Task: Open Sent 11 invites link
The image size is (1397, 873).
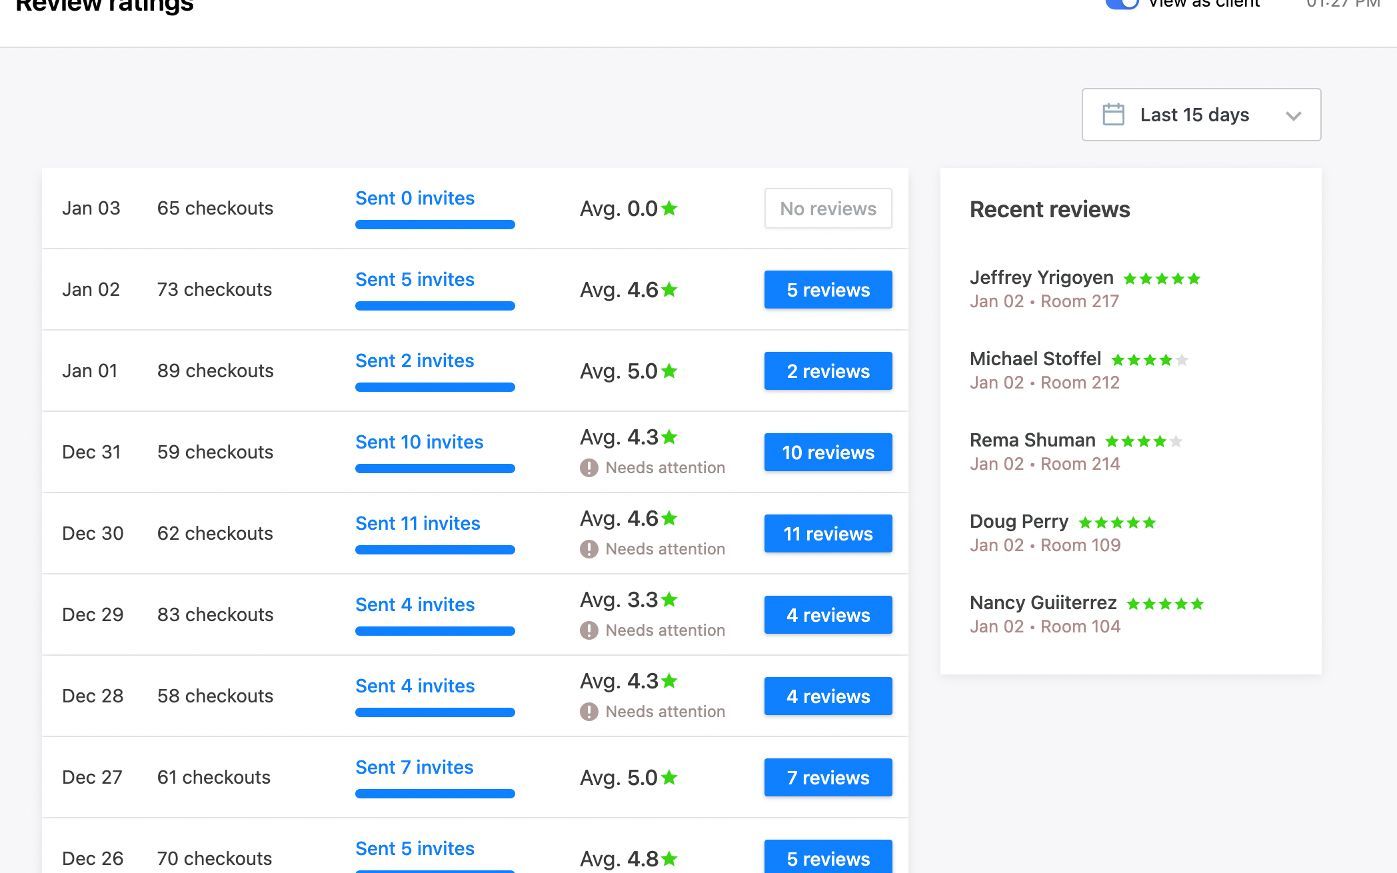Action: 417,523
